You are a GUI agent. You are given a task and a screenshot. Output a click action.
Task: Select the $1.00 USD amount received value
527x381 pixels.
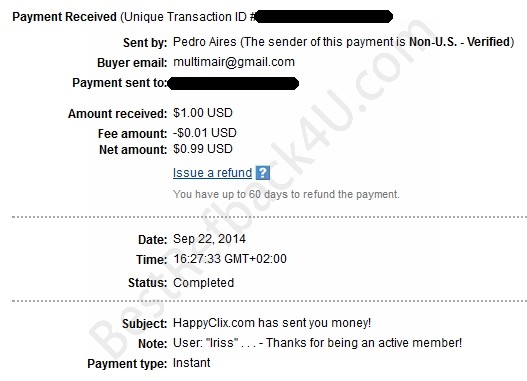coord(203,113)
